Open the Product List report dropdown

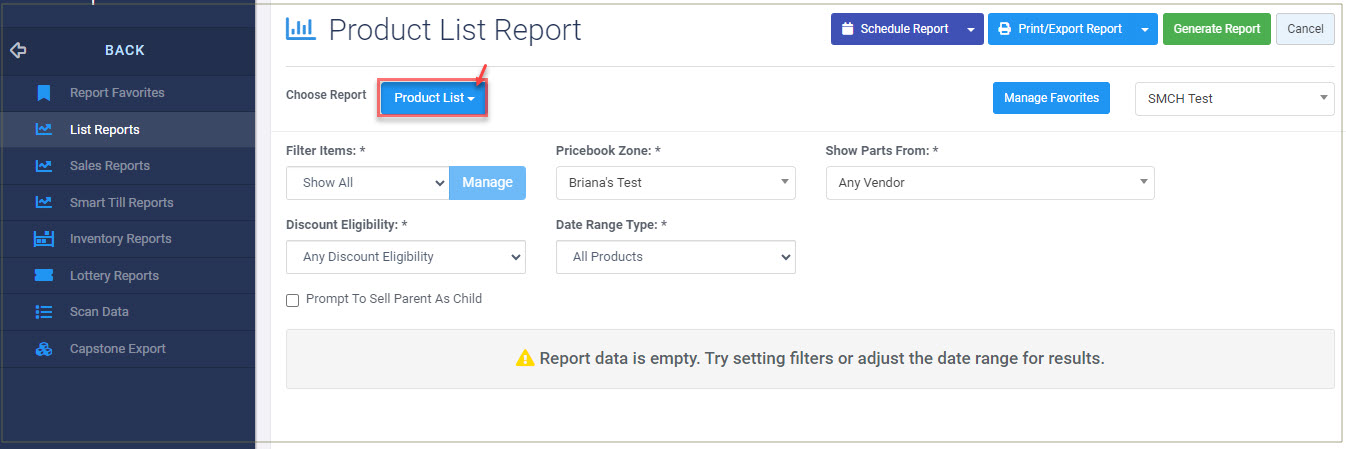[433, 98]
